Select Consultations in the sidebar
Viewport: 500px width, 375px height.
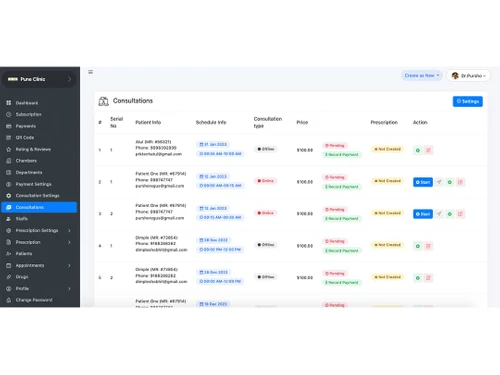[39, 207]
